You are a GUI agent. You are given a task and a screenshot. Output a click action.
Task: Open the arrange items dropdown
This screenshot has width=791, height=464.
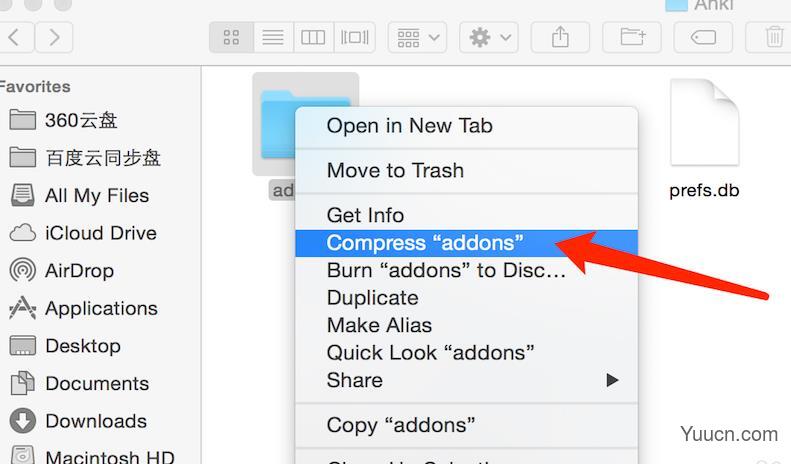point(417,37)
